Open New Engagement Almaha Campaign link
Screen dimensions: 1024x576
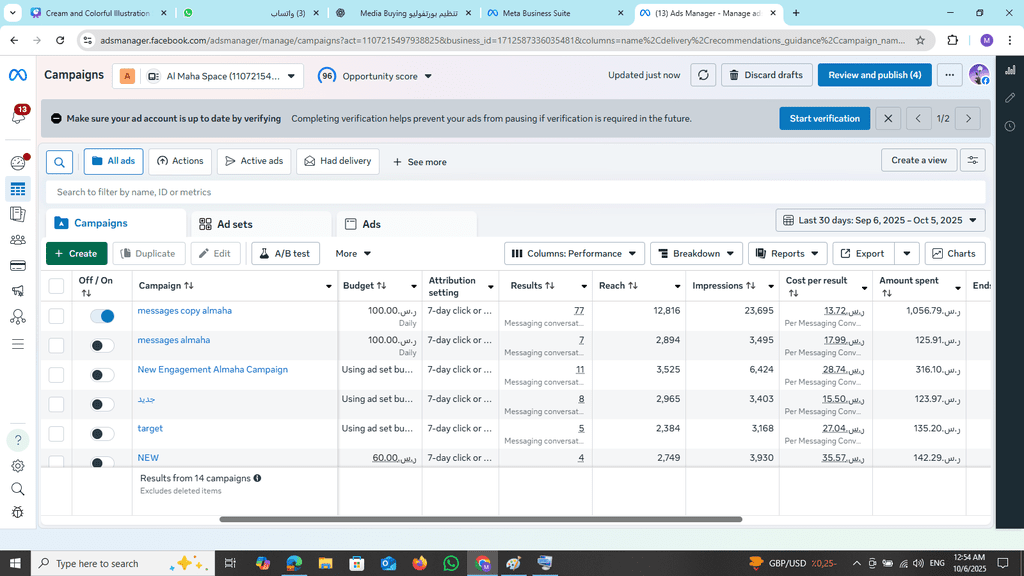point(212,370)
